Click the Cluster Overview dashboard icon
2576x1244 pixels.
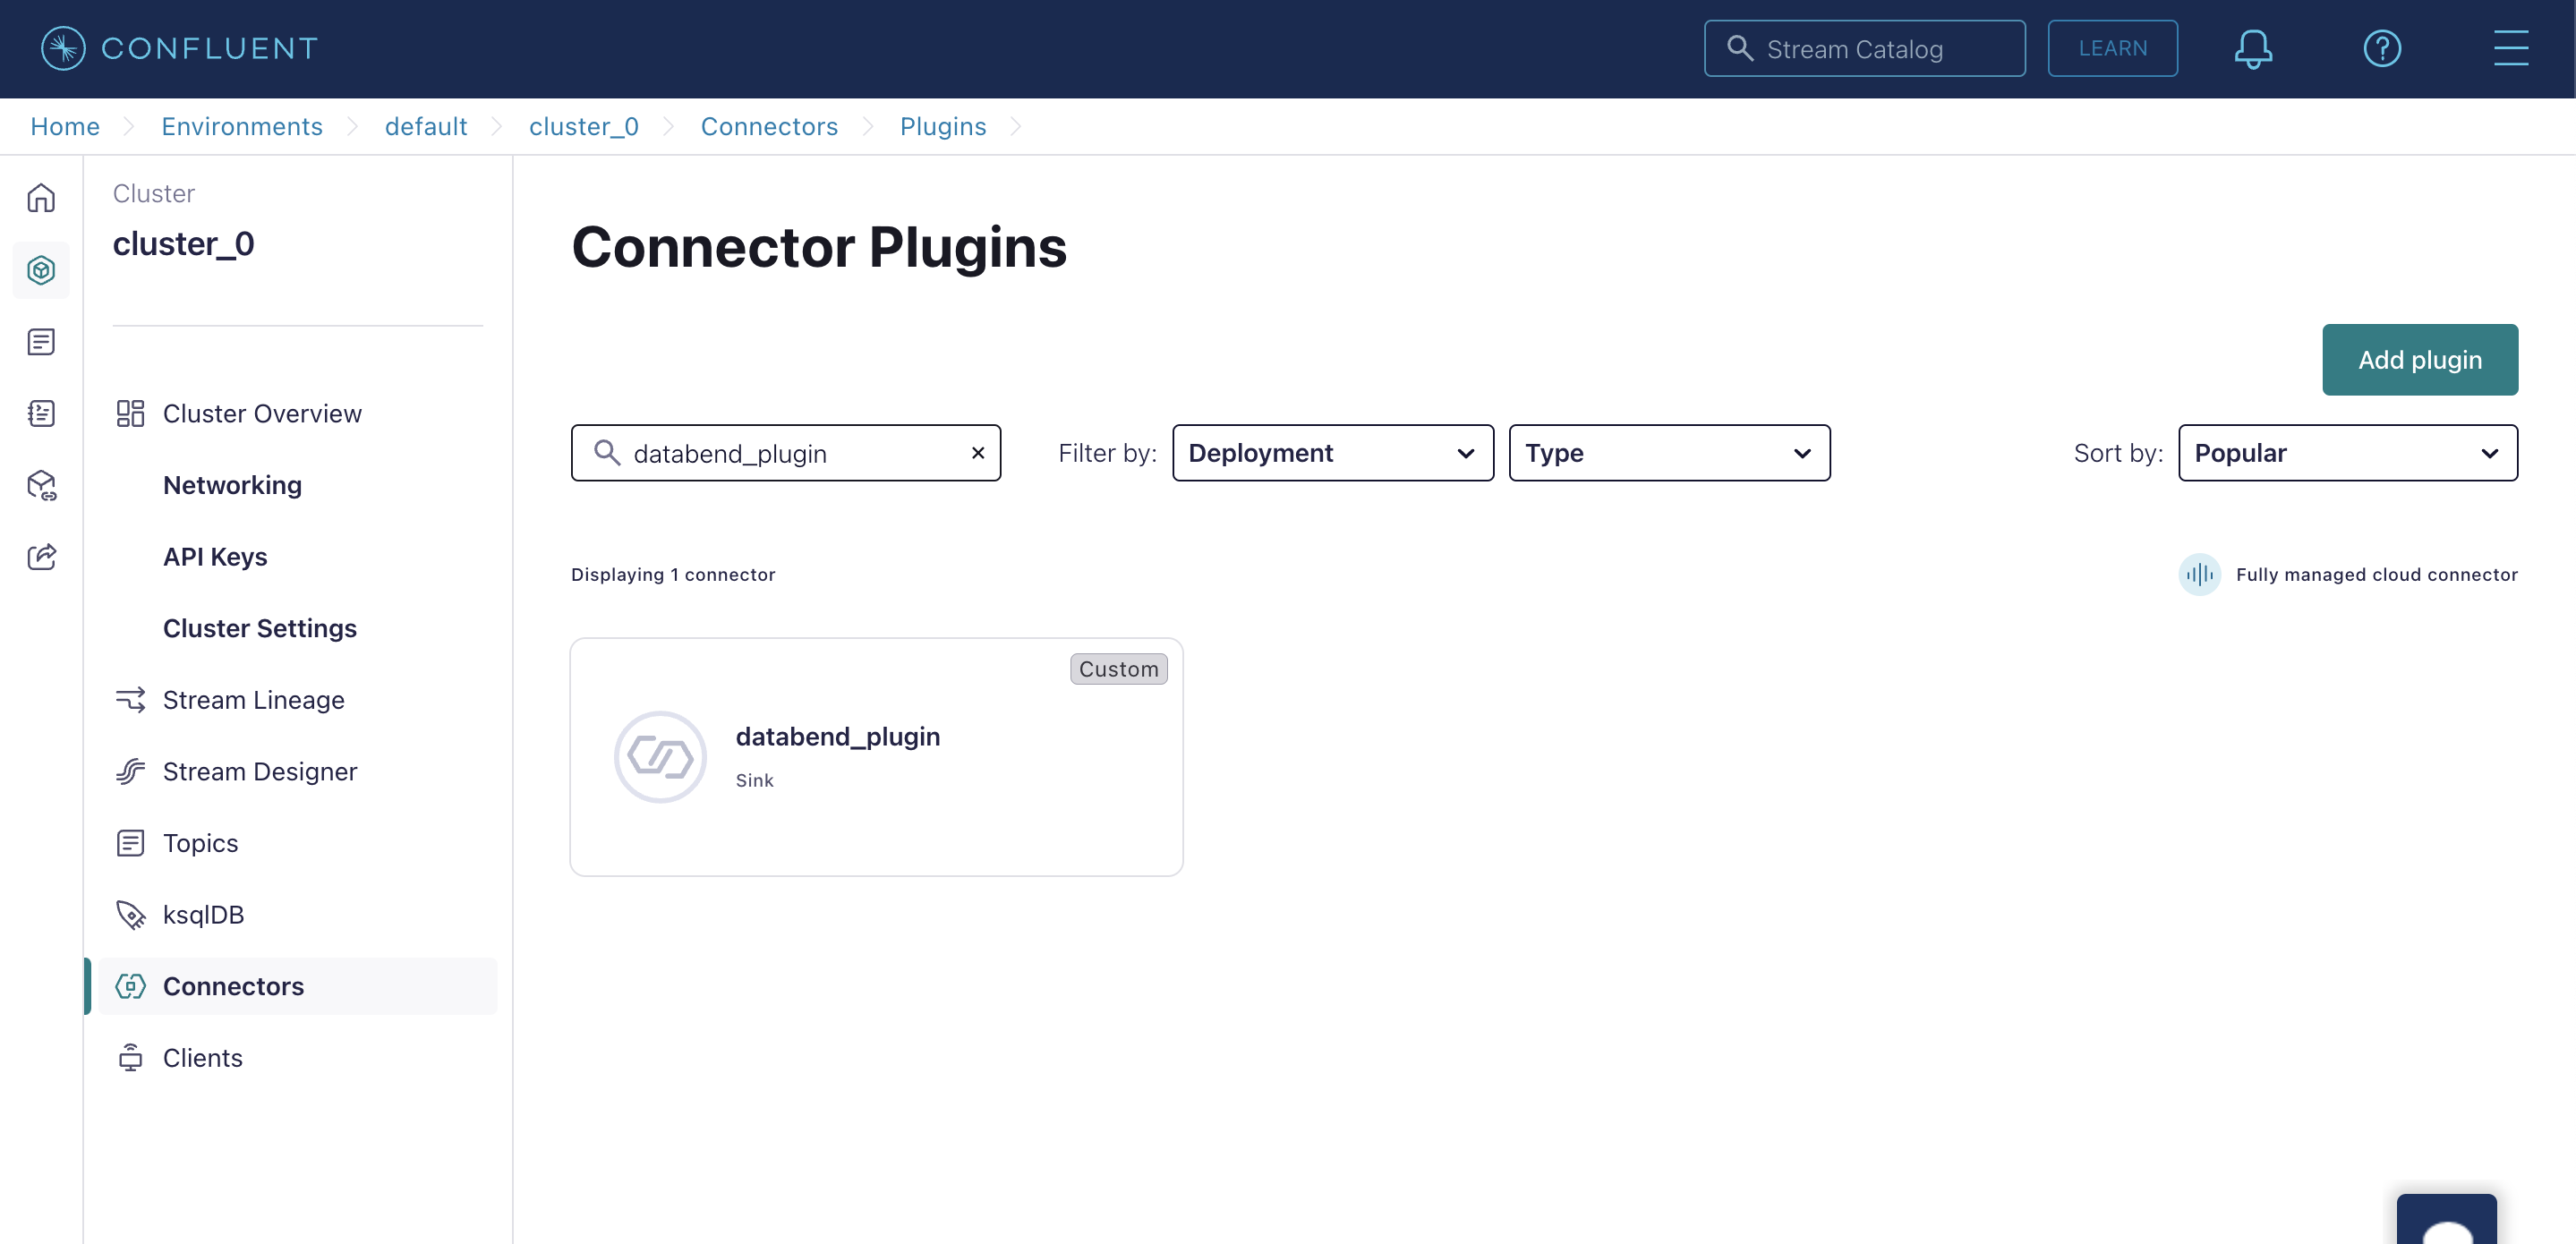131,414
